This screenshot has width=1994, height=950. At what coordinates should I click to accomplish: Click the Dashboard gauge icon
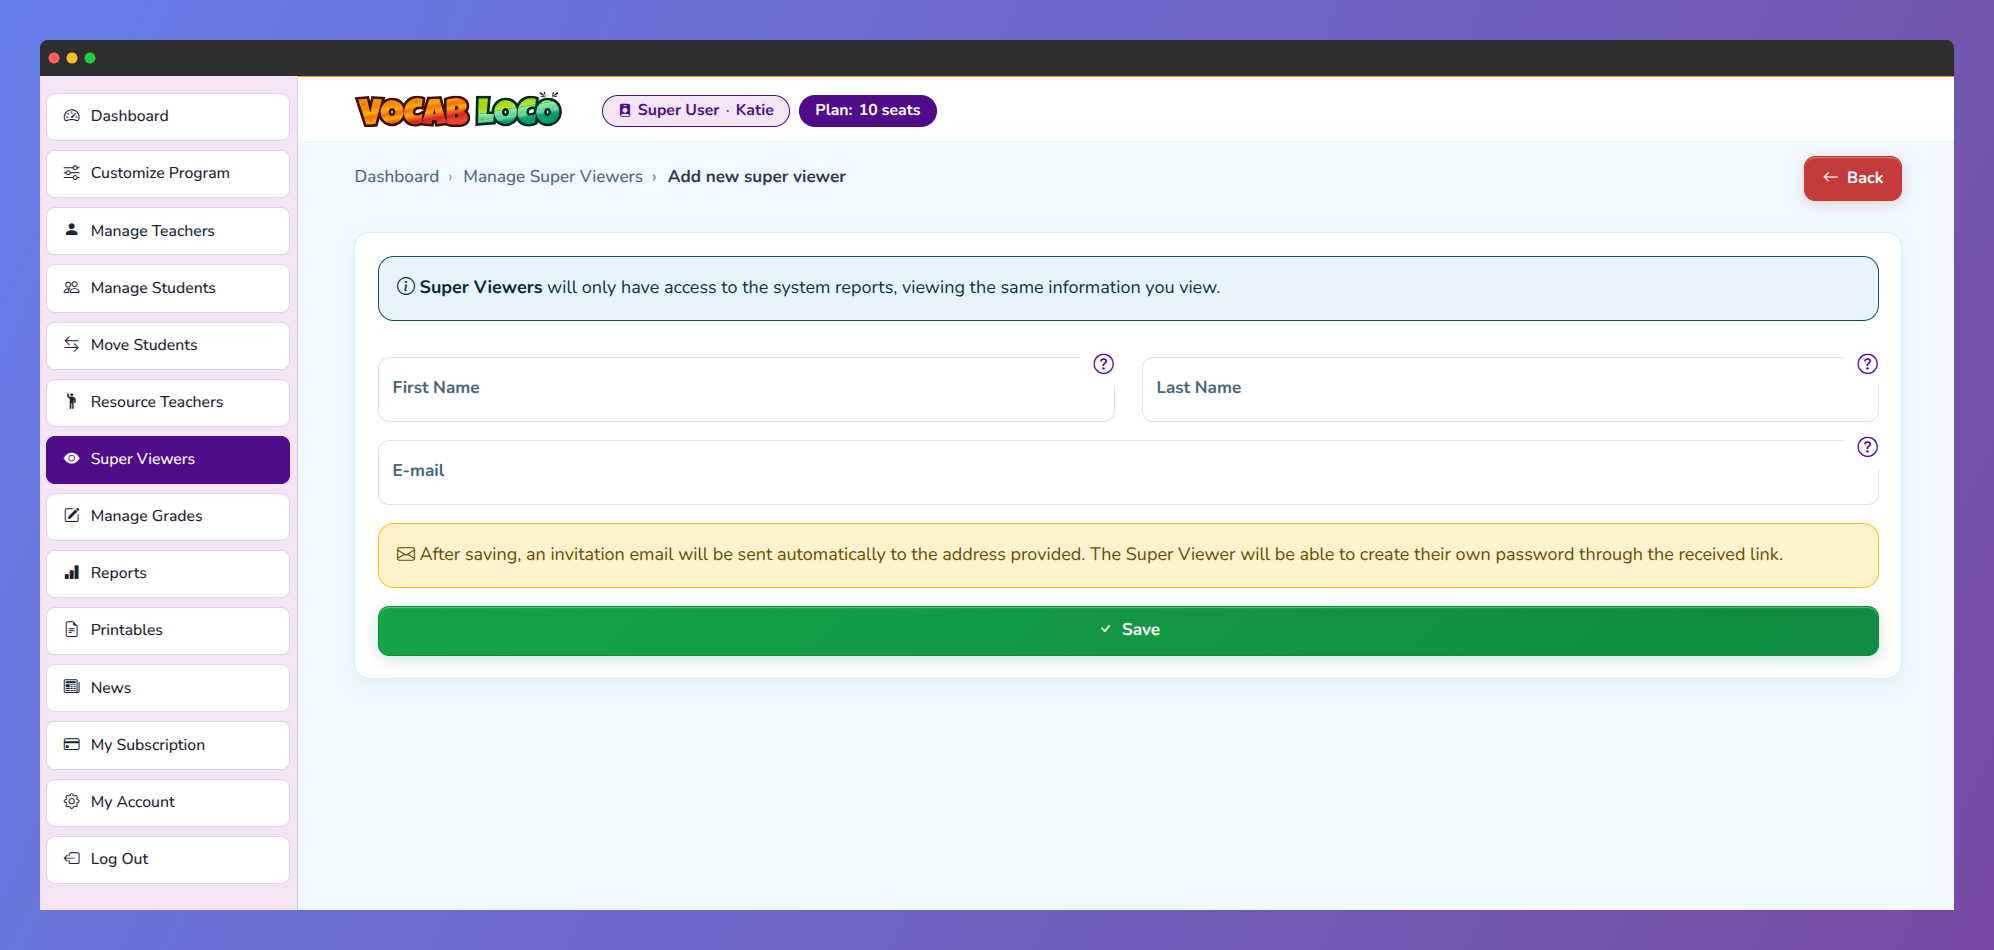(72, 116)
